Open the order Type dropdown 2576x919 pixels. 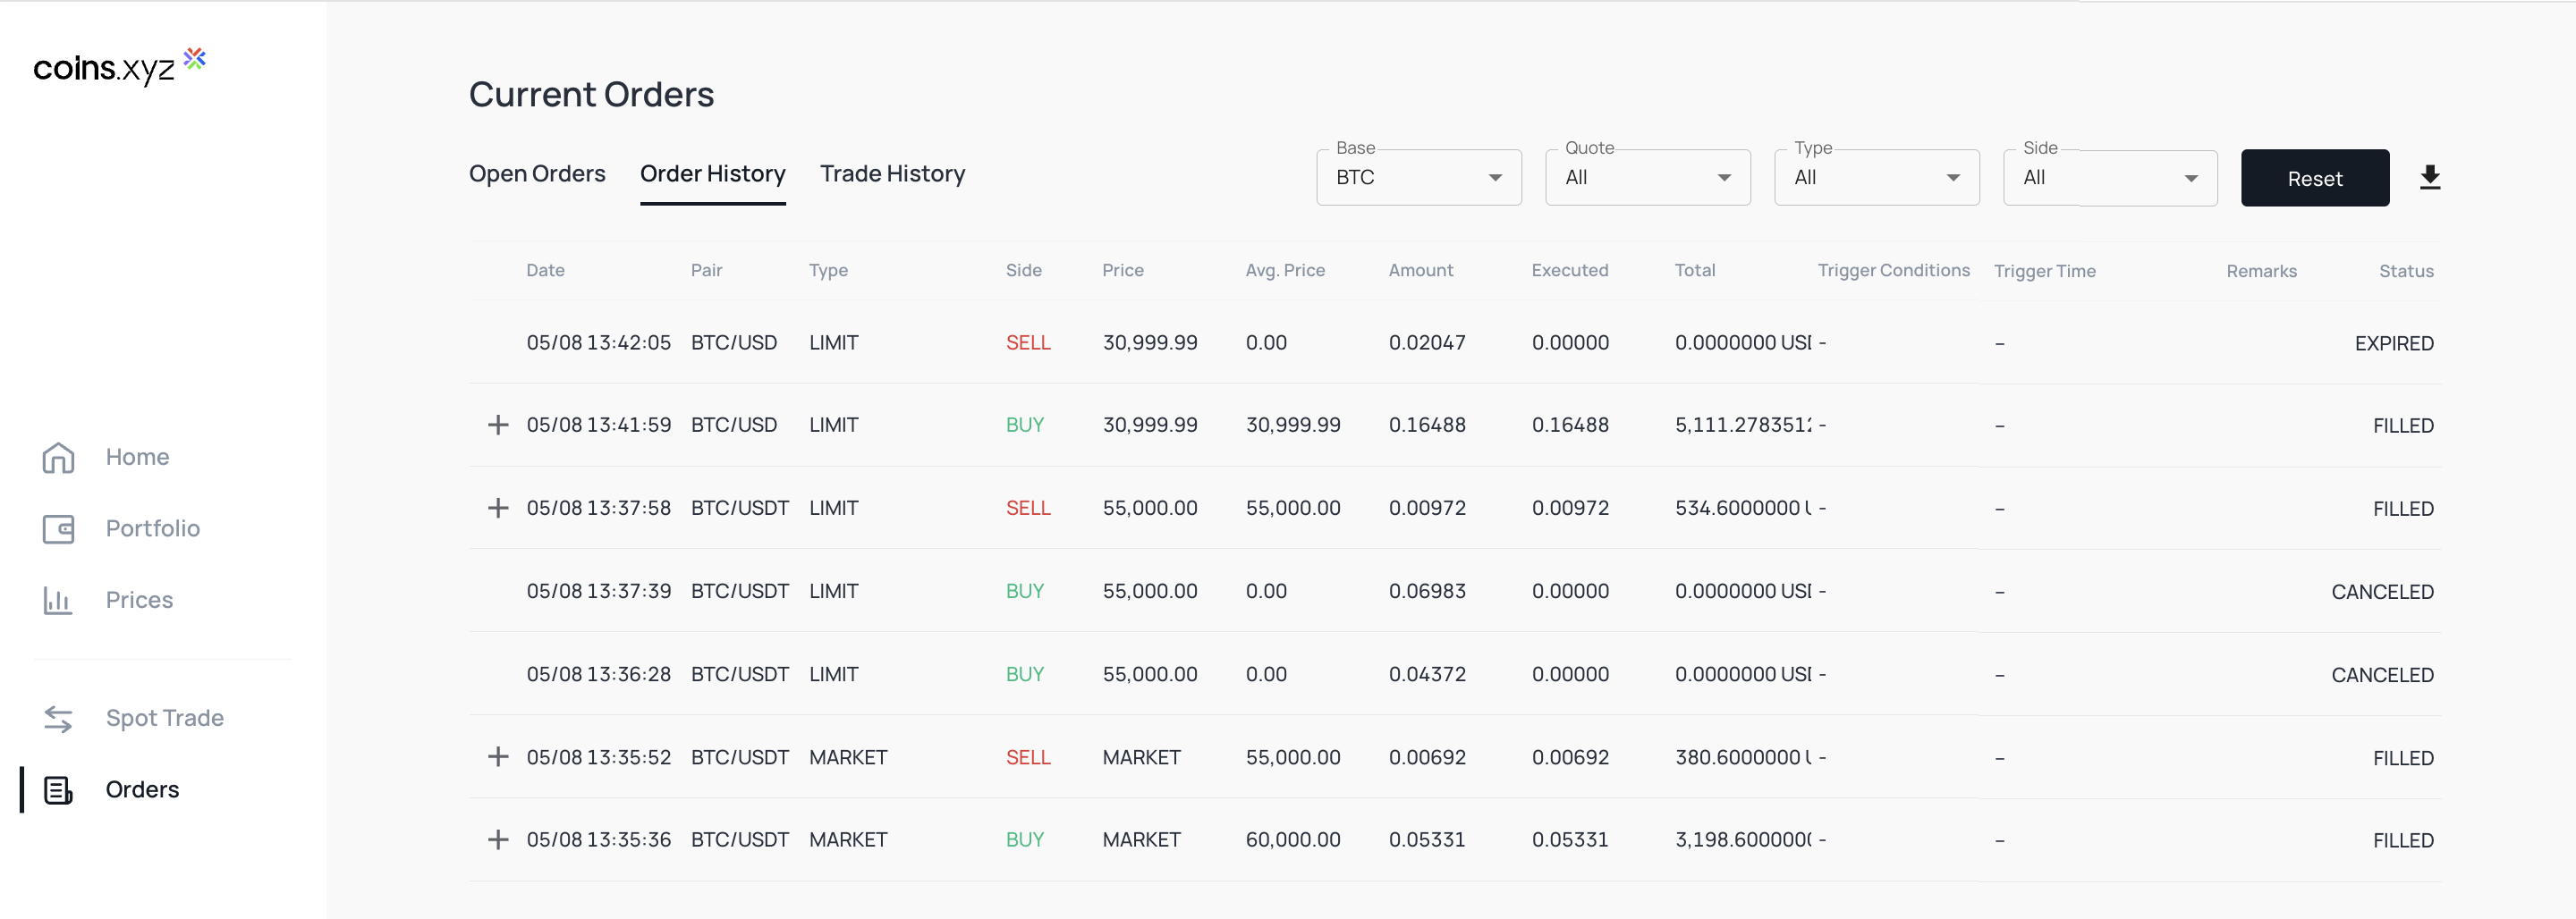(1876, 178)
